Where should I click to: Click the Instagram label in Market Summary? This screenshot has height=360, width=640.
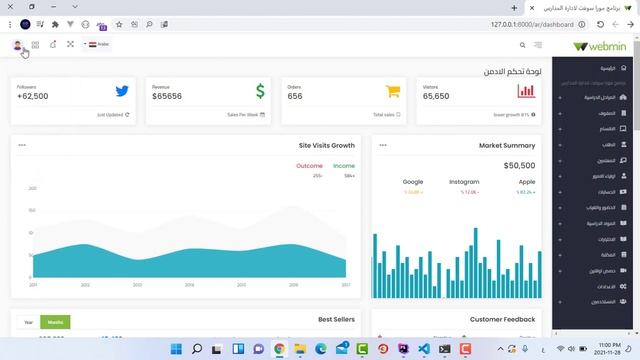[x=464, y=182]
